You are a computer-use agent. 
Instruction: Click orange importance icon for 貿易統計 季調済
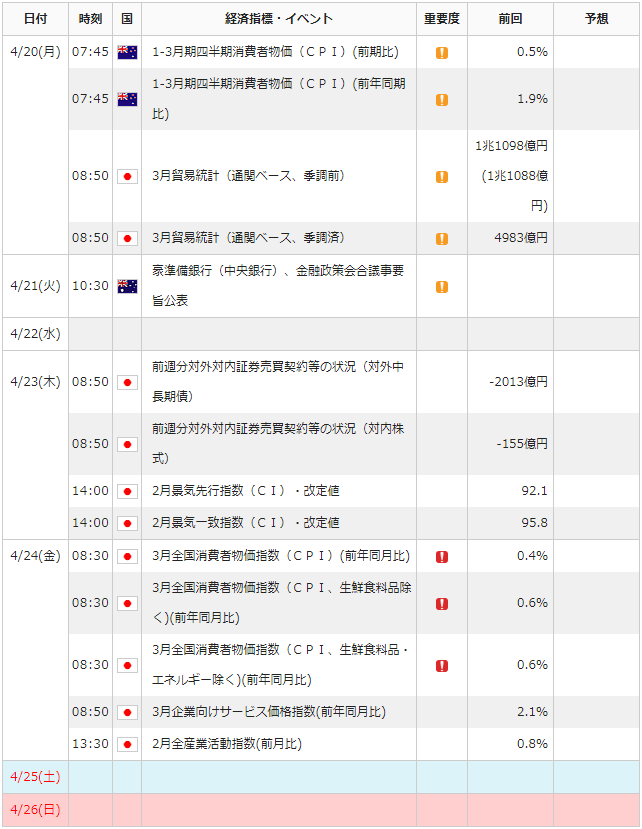[442, 239]
